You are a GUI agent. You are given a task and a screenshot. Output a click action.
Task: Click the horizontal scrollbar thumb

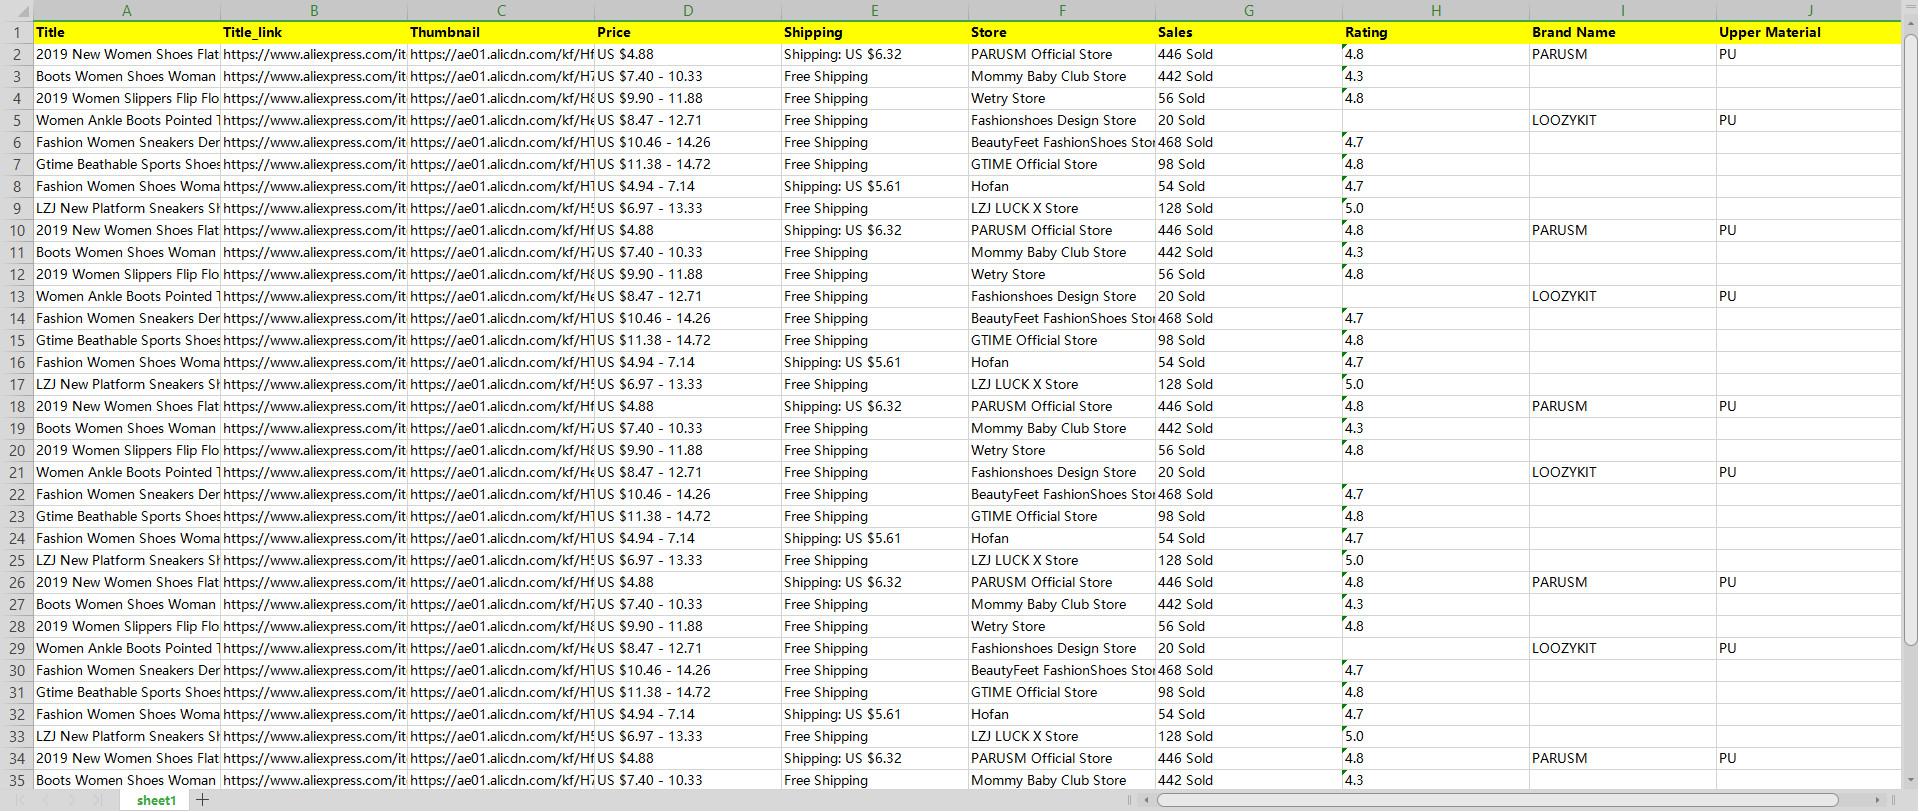1498,800
